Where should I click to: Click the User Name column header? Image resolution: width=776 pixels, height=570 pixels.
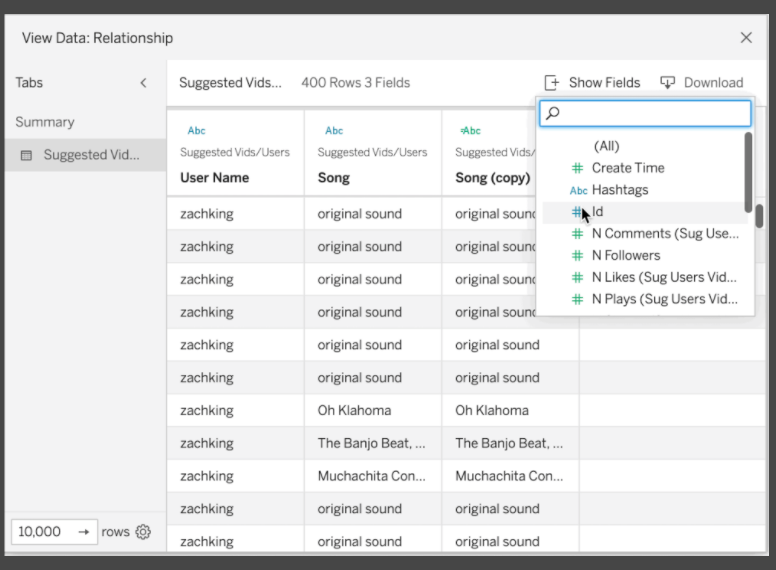[x=214, y=178]
